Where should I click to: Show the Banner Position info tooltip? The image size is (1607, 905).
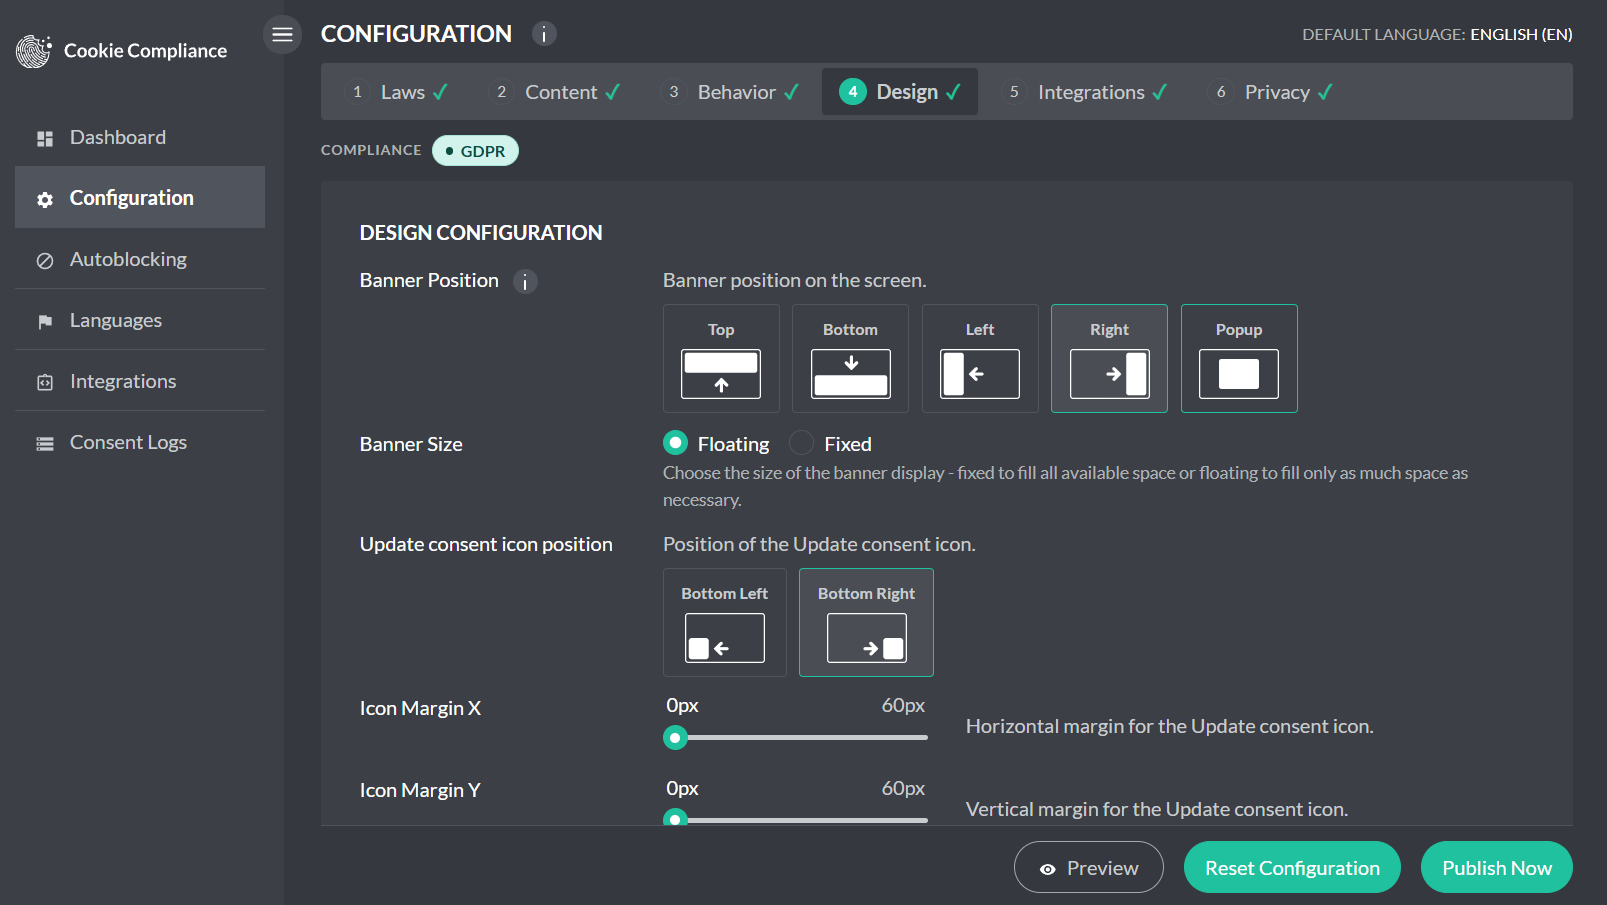(x=525, y=282)
